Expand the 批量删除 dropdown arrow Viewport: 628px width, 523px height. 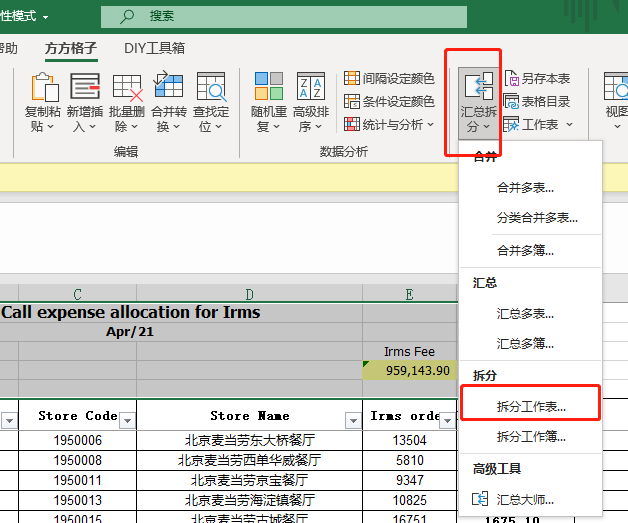tap(135, 127)
